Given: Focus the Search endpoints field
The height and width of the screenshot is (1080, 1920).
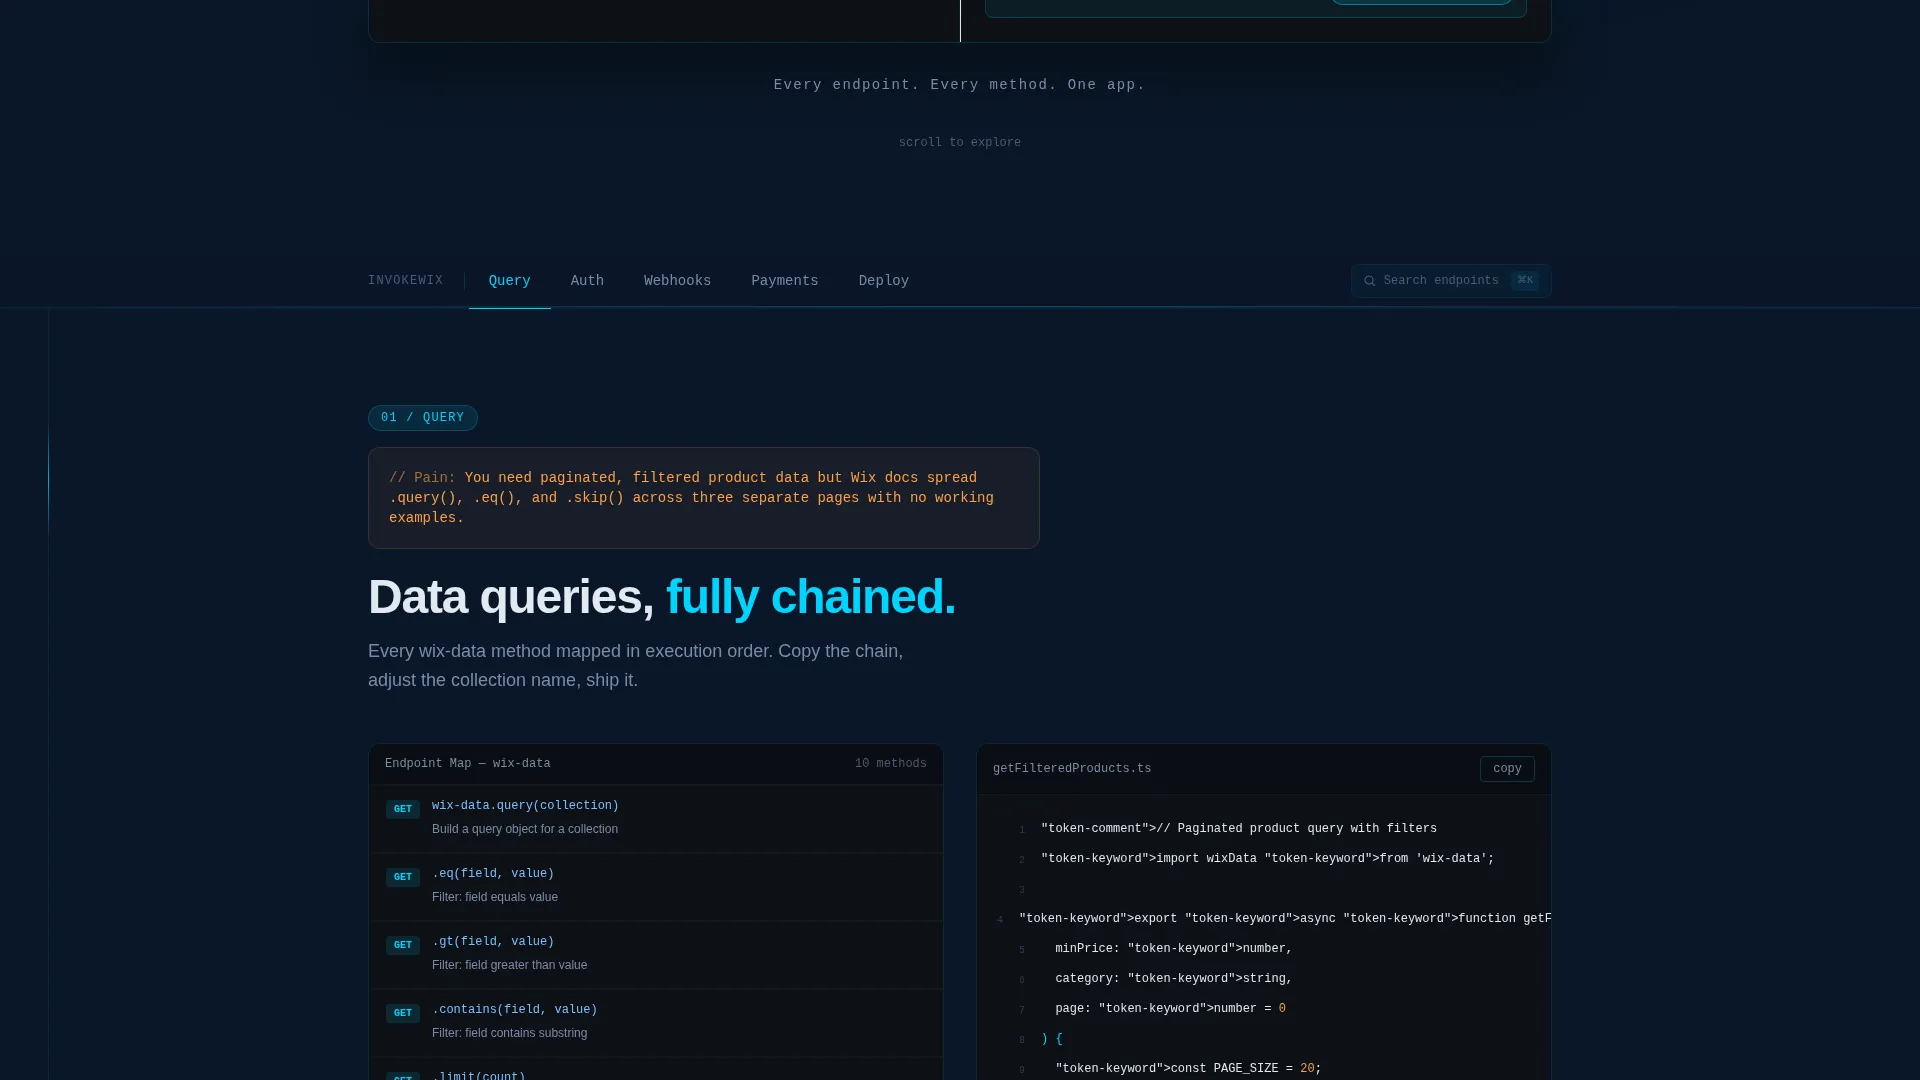Looking at the screenshot, I should [x=1450, y=281].
